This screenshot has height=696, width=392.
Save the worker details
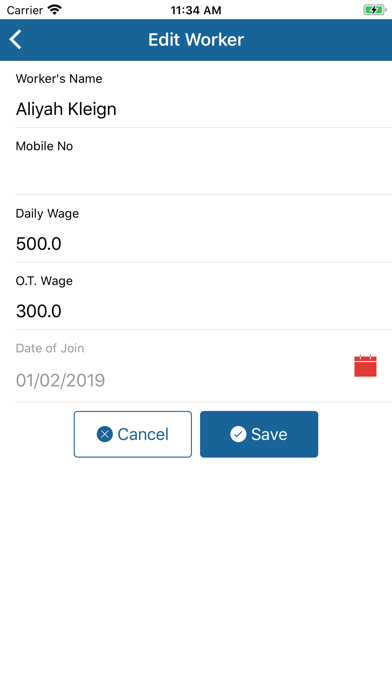point(259,434)
